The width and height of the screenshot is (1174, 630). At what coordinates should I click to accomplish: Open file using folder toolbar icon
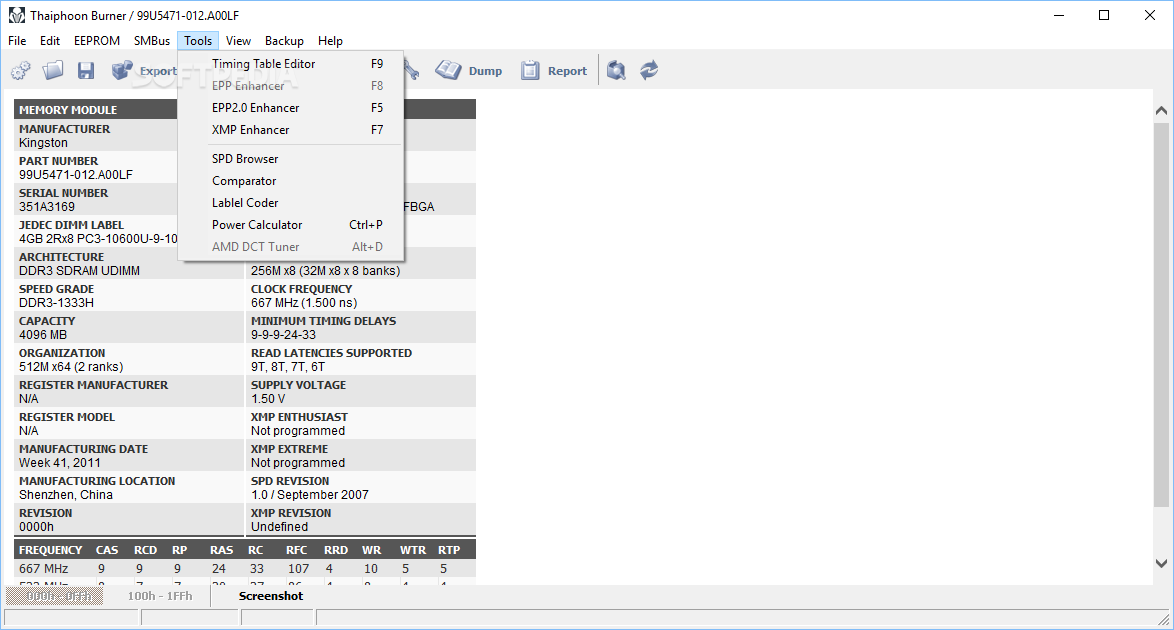[53, 70]
